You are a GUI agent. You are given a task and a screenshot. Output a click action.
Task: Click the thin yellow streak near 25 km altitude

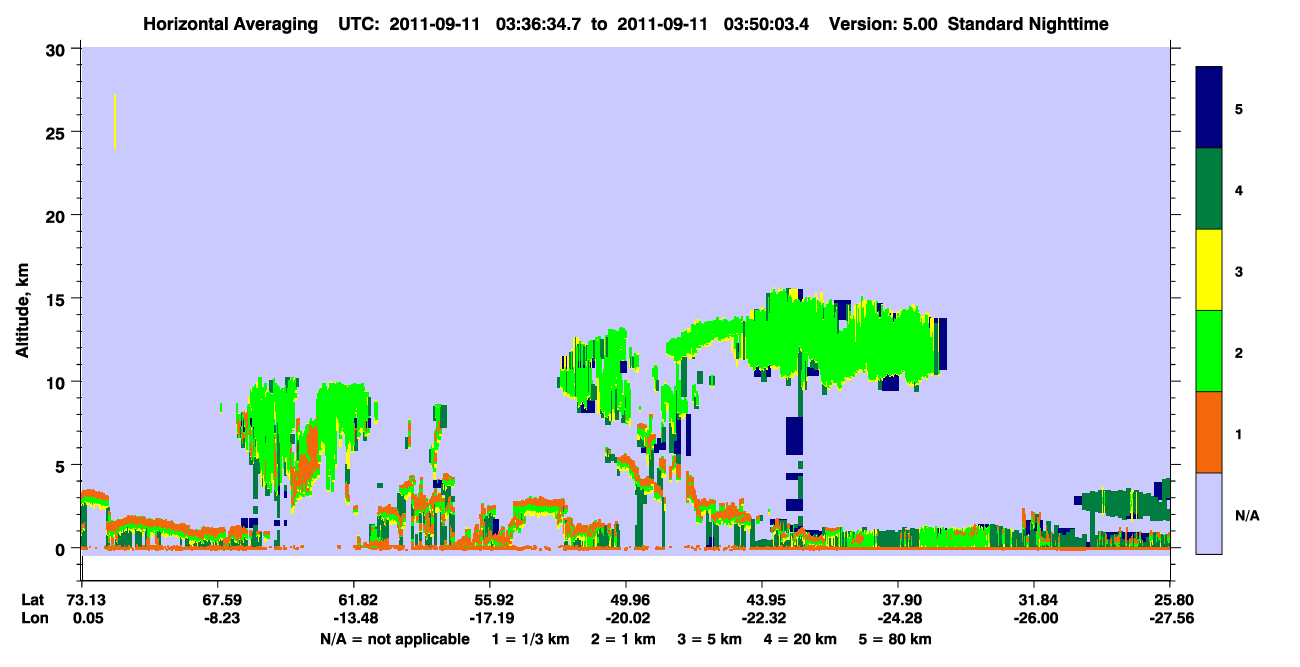pos(115,121)
